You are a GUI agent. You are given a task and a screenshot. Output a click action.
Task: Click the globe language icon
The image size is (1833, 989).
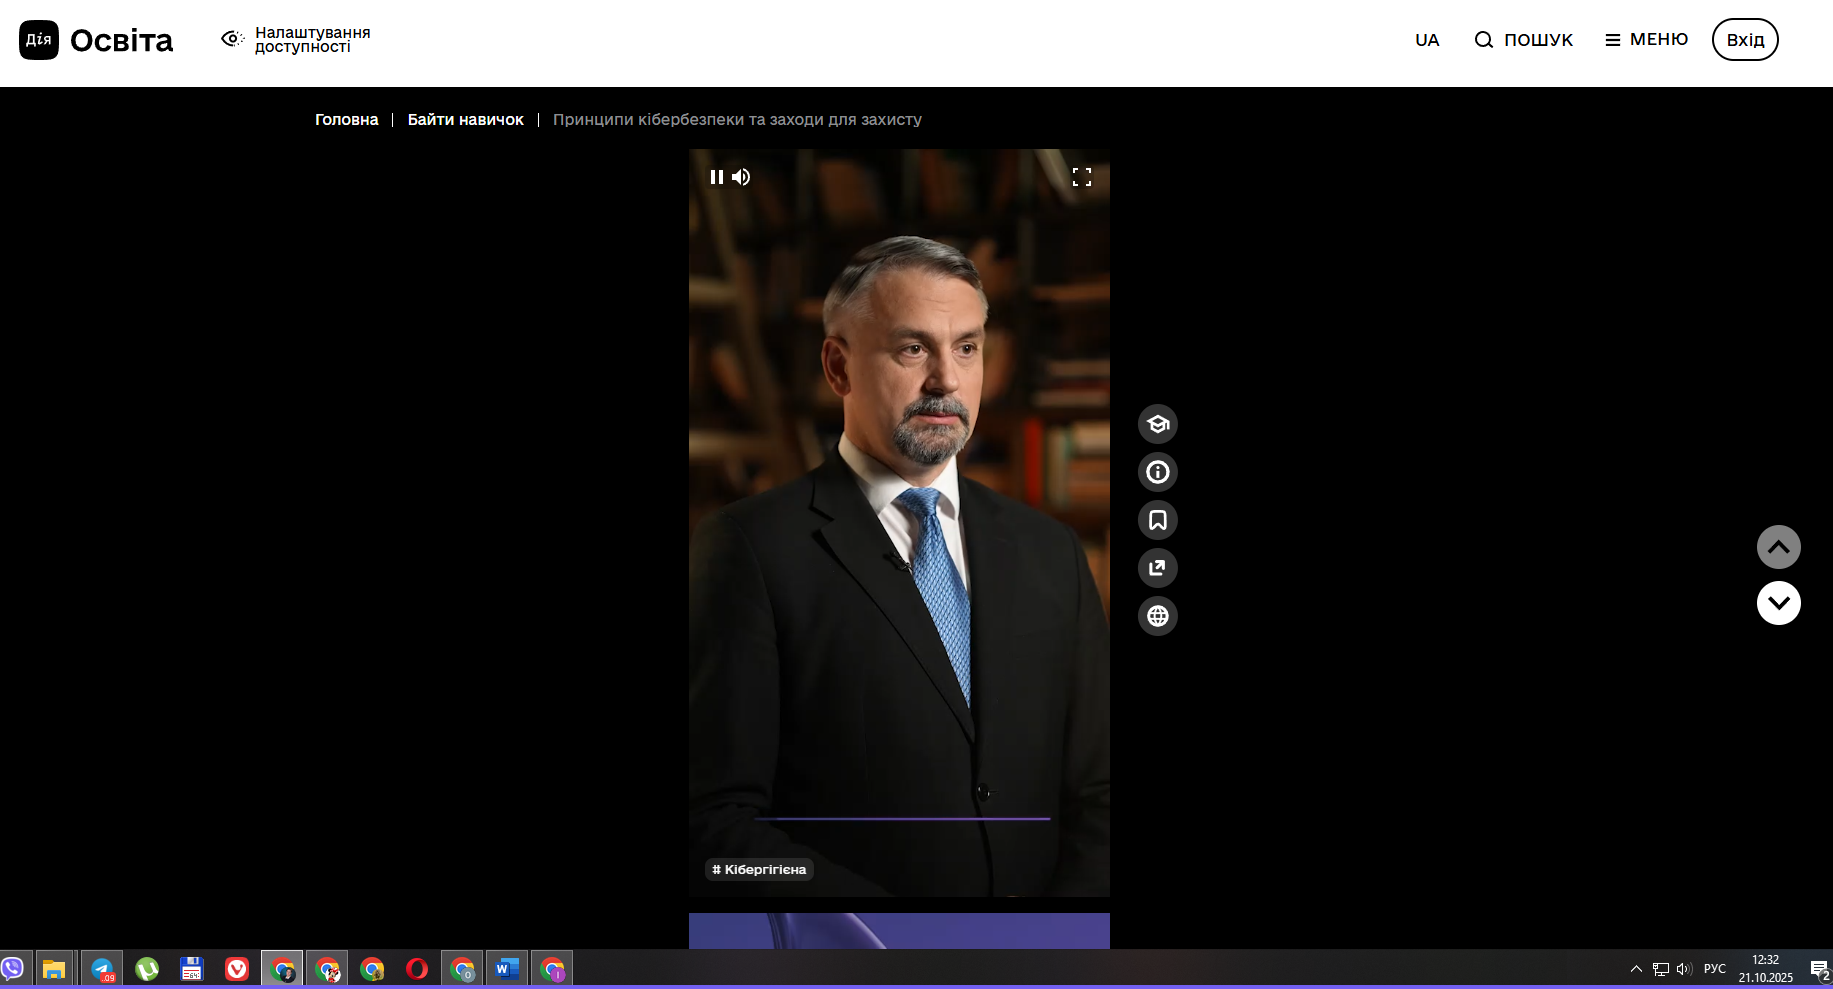click(x=1157, y=616)
